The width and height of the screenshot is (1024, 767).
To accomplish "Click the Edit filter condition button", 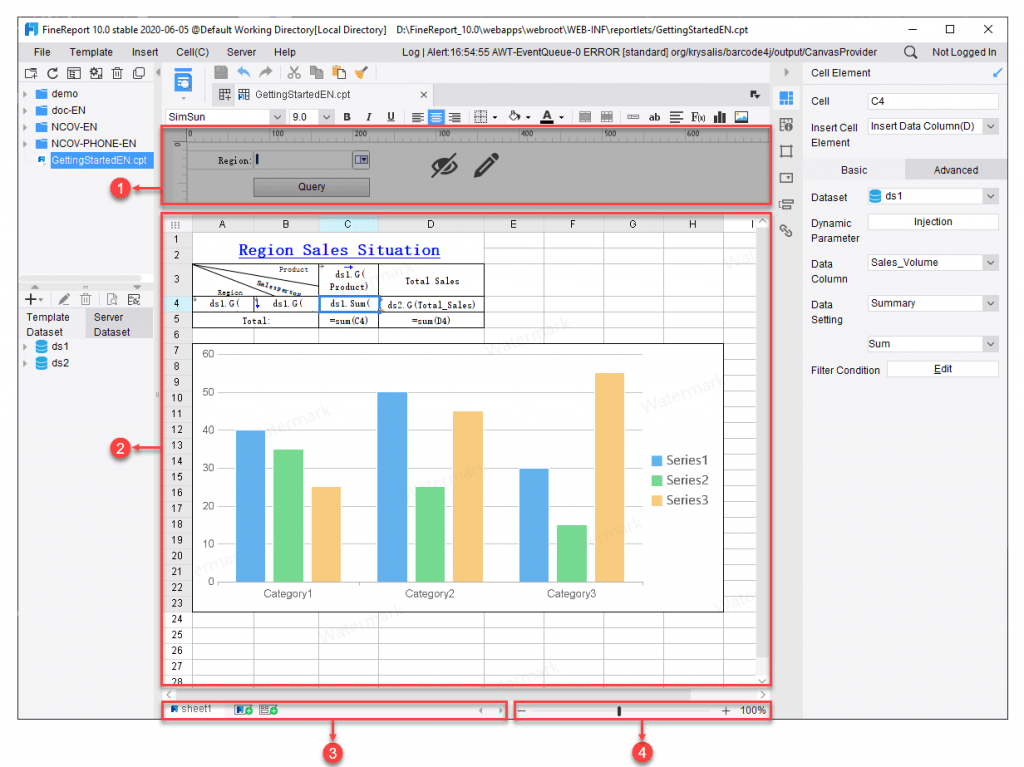I will pos(942,369).
